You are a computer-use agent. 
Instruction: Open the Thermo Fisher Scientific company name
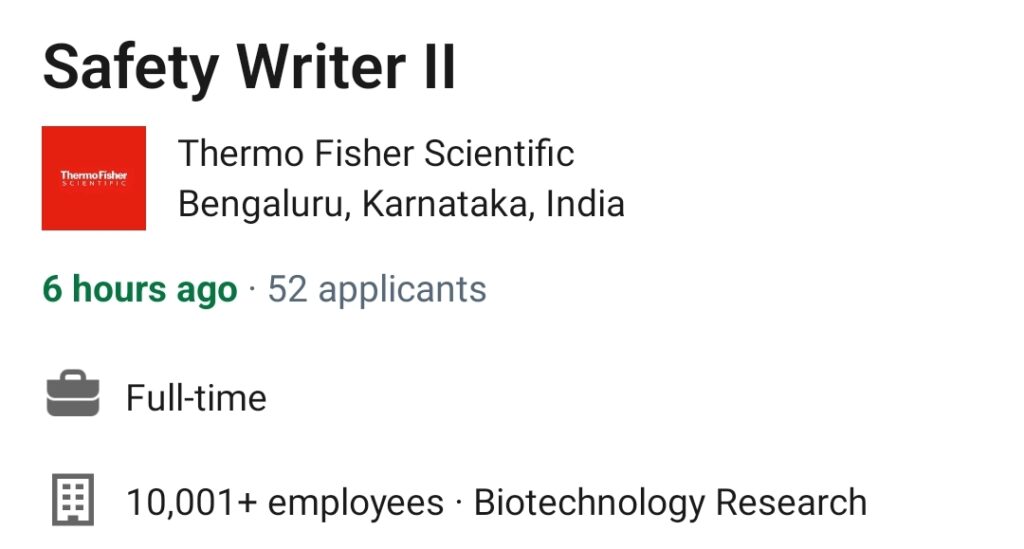pyautogui.click(x=376, y=154)
